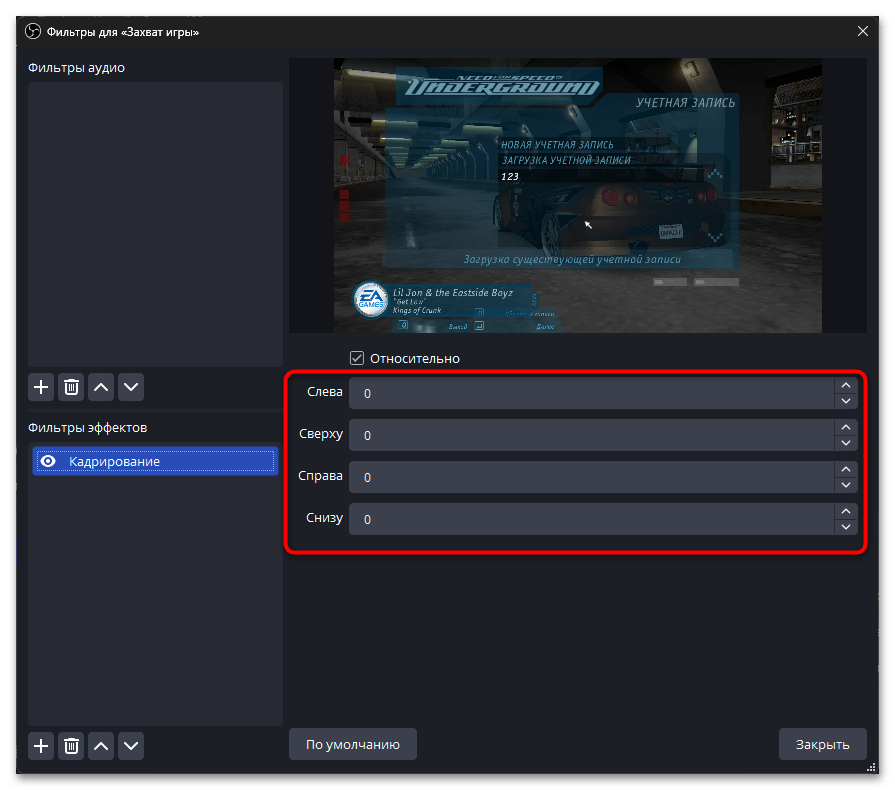Move effect filter up with arrow
The width and height of the screenshot is (895, 790).
101,746
